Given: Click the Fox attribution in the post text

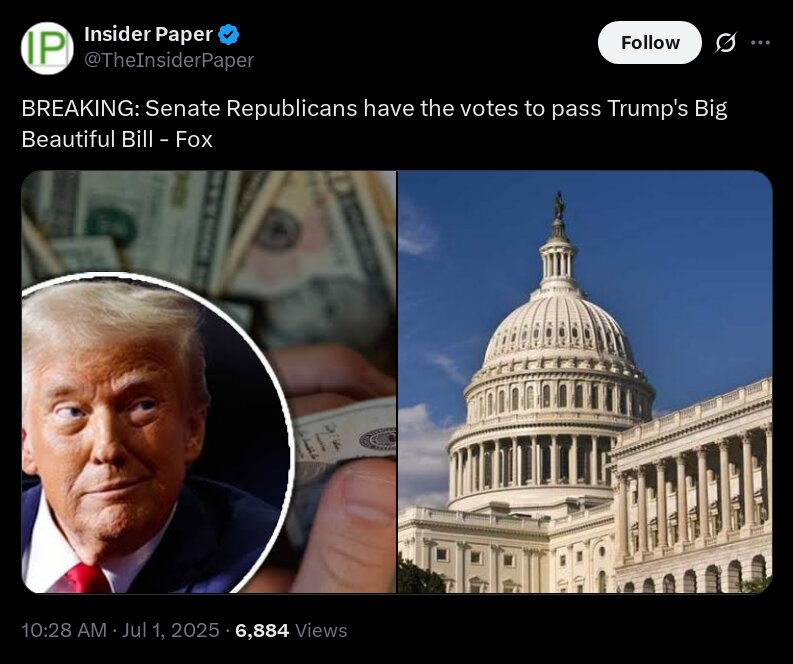Looking at the screenshot, I should (194, 139).
